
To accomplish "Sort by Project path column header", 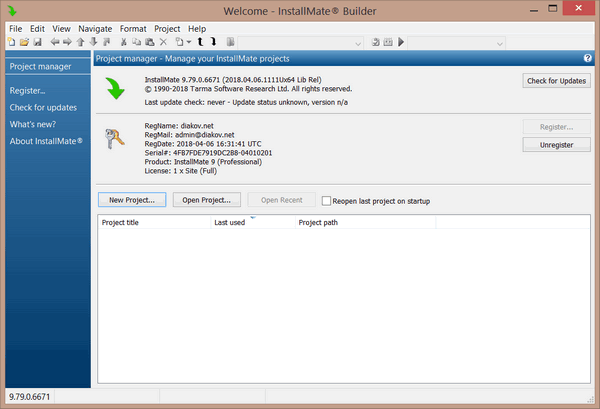I will (365, 222).
